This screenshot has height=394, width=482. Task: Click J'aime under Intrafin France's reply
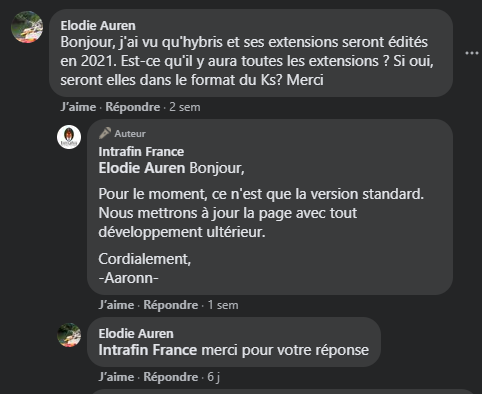[x=116, y=305]
